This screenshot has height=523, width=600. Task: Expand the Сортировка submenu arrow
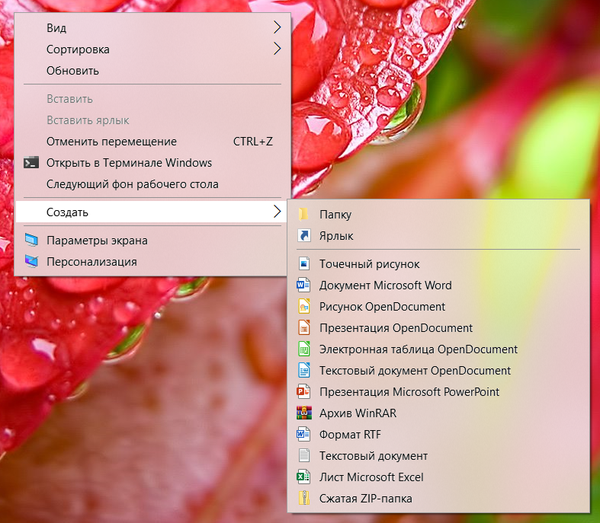pos(277,49)
